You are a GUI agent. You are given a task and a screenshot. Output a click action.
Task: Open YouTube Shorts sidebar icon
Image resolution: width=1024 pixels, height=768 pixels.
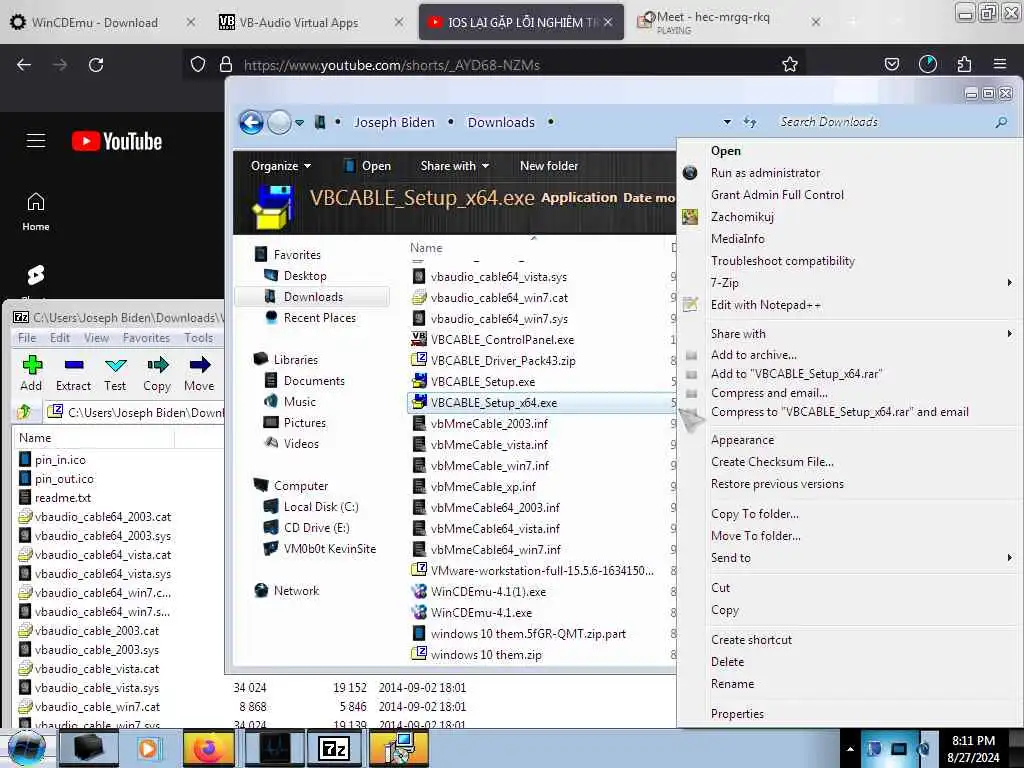pos(36,275)
